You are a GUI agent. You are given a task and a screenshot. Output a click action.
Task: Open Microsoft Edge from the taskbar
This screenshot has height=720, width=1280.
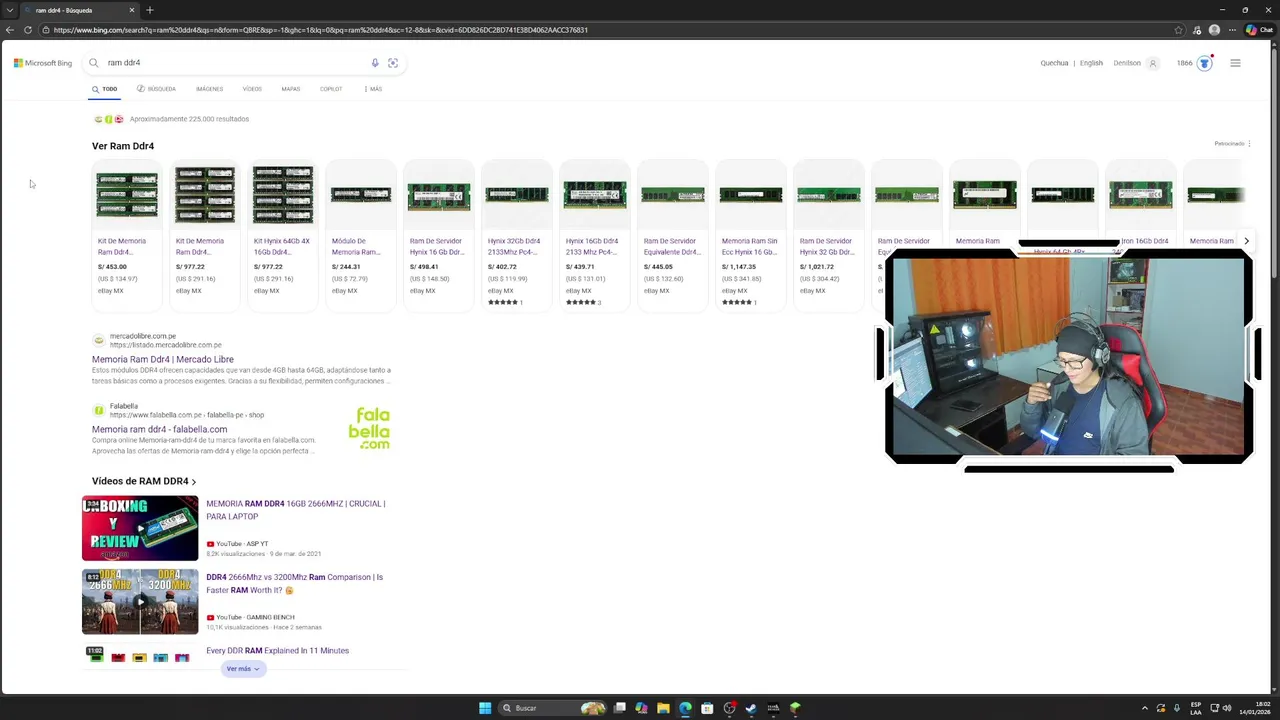685,708
